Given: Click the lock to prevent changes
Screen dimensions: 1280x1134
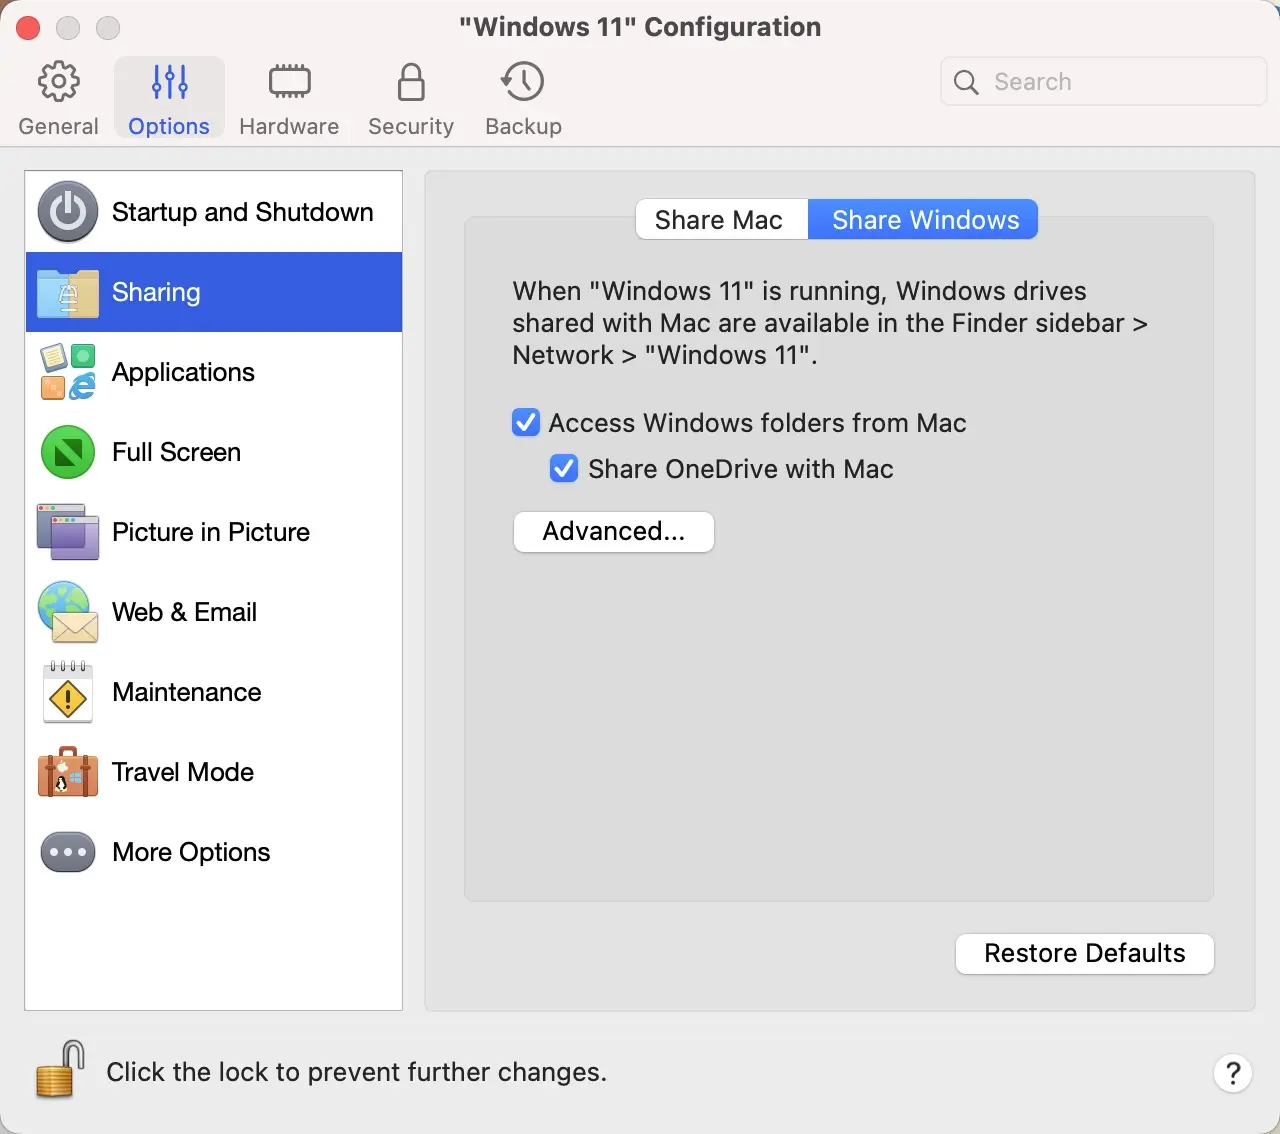Looking at the screenshot, I should pyautogui.click(x=60, y=1070).
